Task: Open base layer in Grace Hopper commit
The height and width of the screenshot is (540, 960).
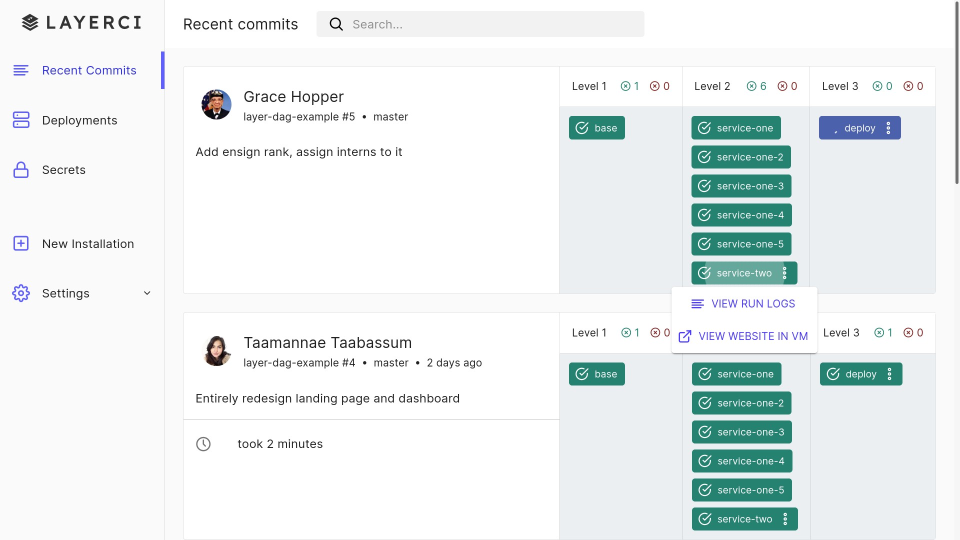Action: tap(596, 128)
